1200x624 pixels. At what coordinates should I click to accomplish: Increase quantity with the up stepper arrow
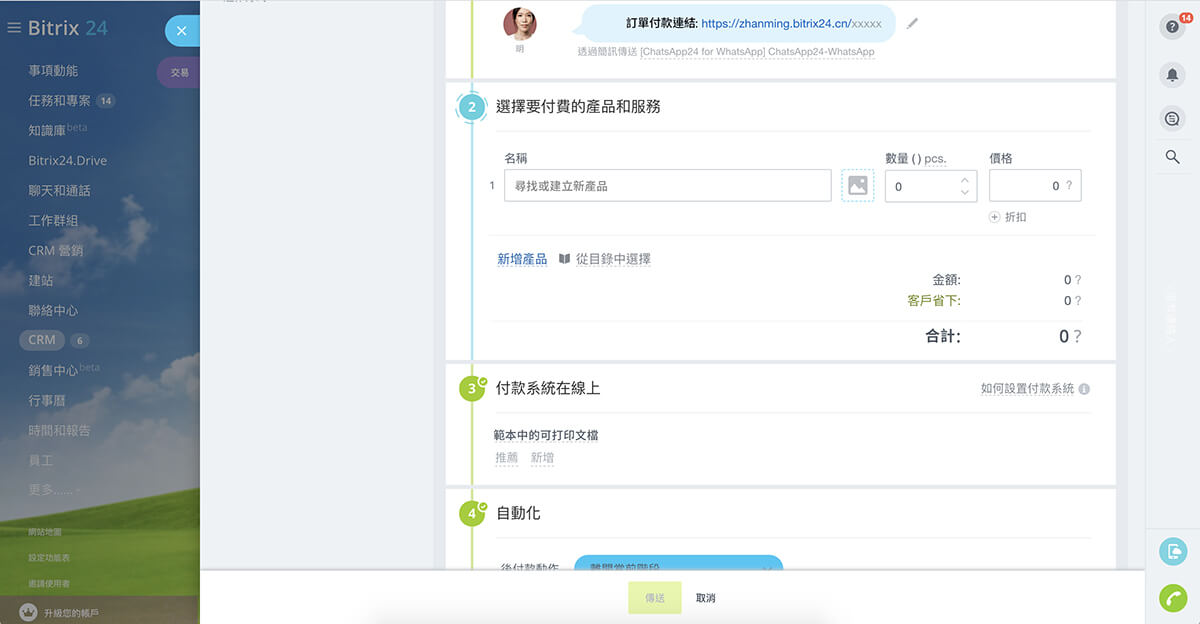tap(964, 180)
